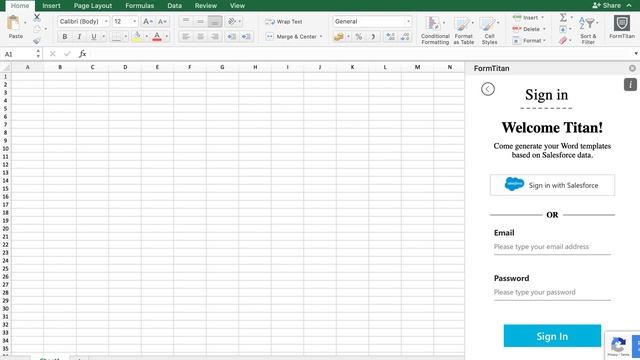Click the Format Painter brush icon

(37, 40)
